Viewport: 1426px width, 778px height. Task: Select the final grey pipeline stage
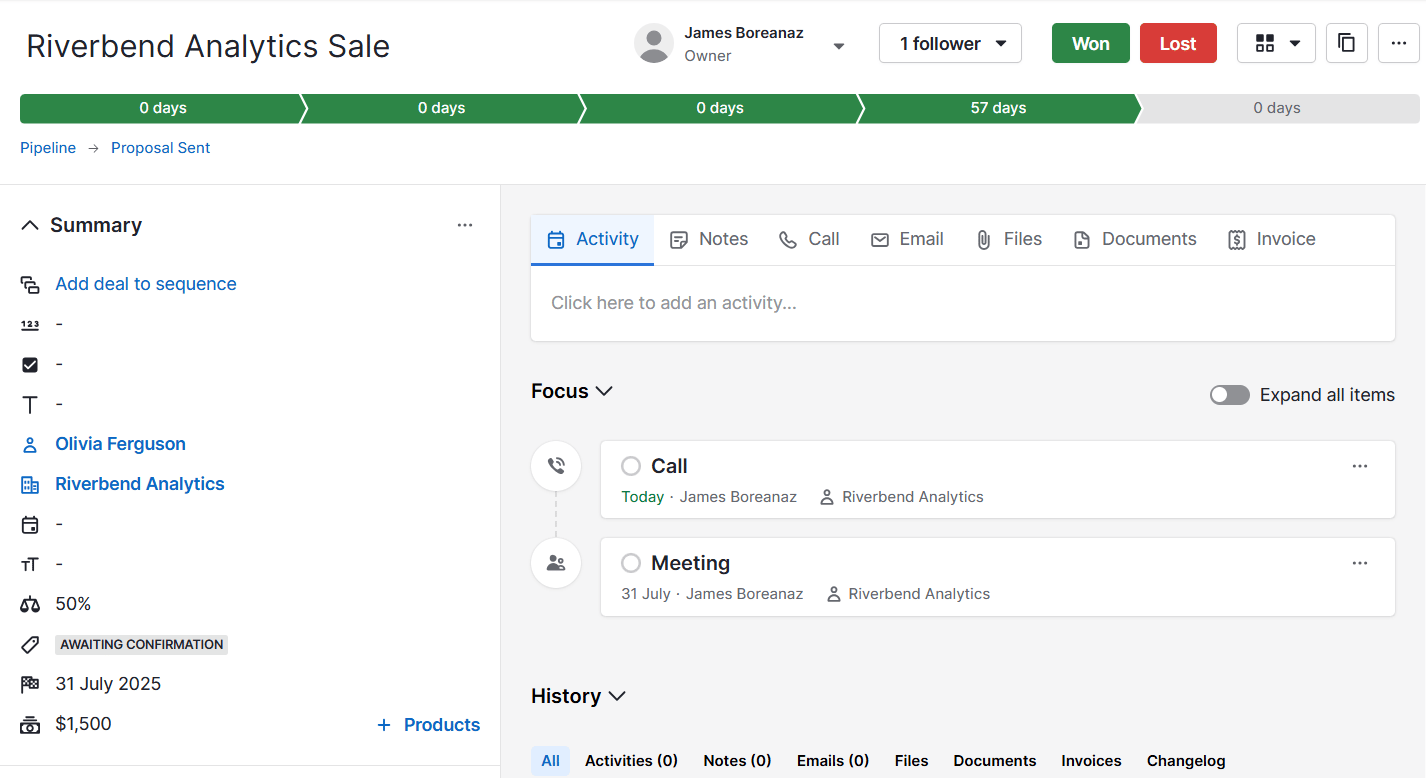click(1278, 108)
